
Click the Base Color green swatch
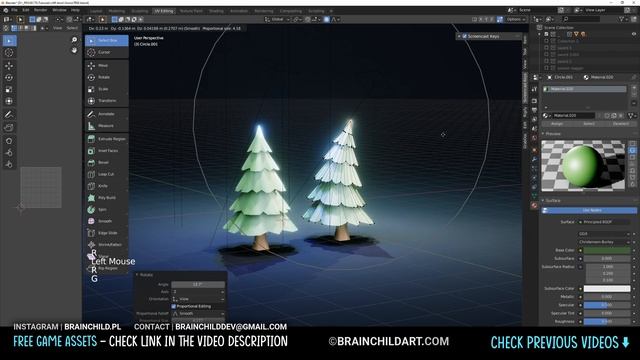coord(607,250)
